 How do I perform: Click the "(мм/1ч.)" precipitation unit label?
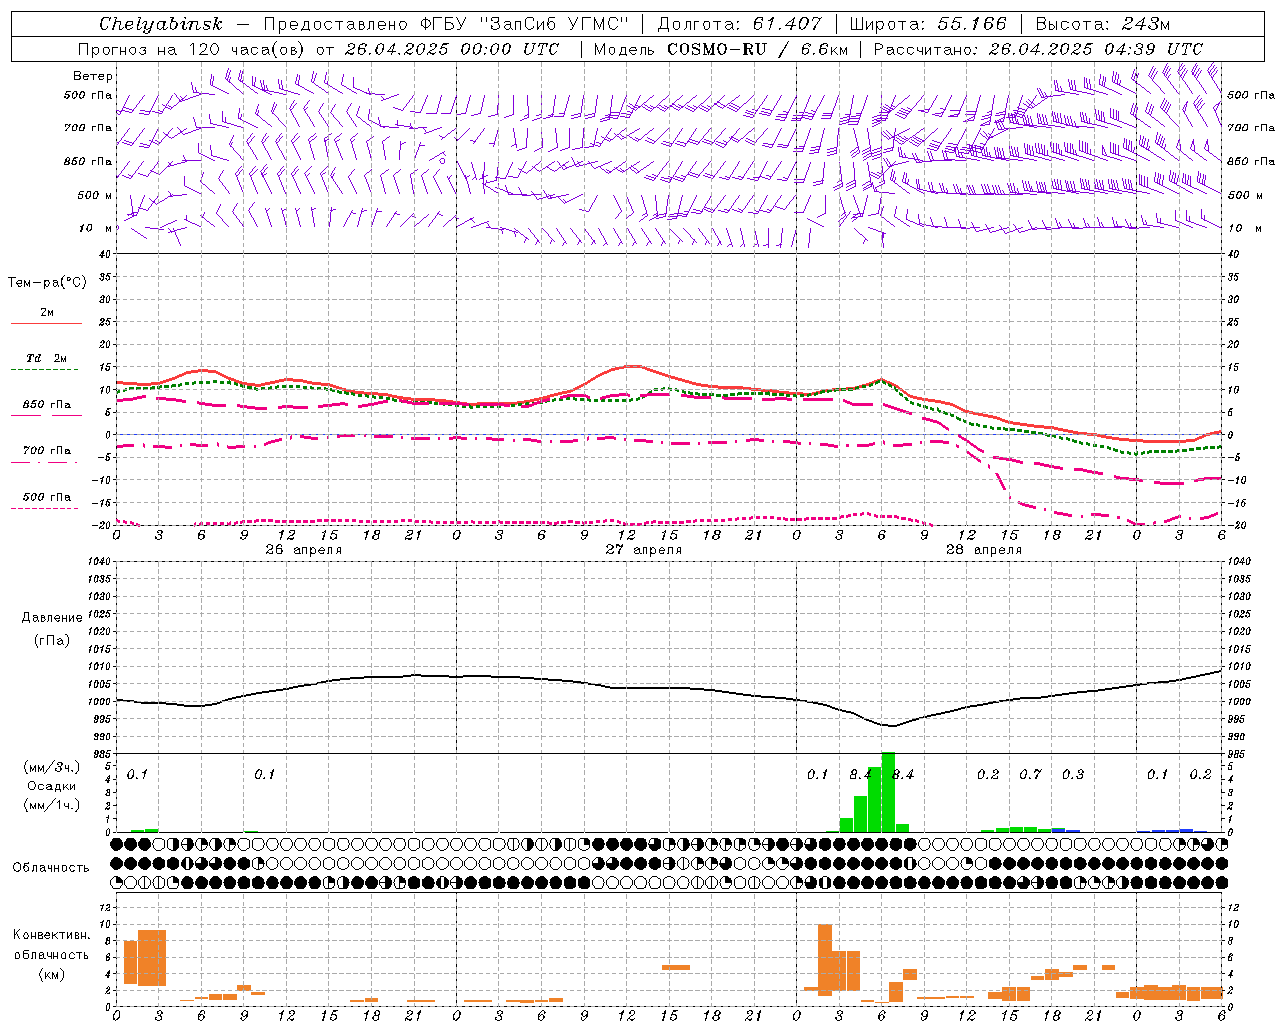[x=52, y=805]
